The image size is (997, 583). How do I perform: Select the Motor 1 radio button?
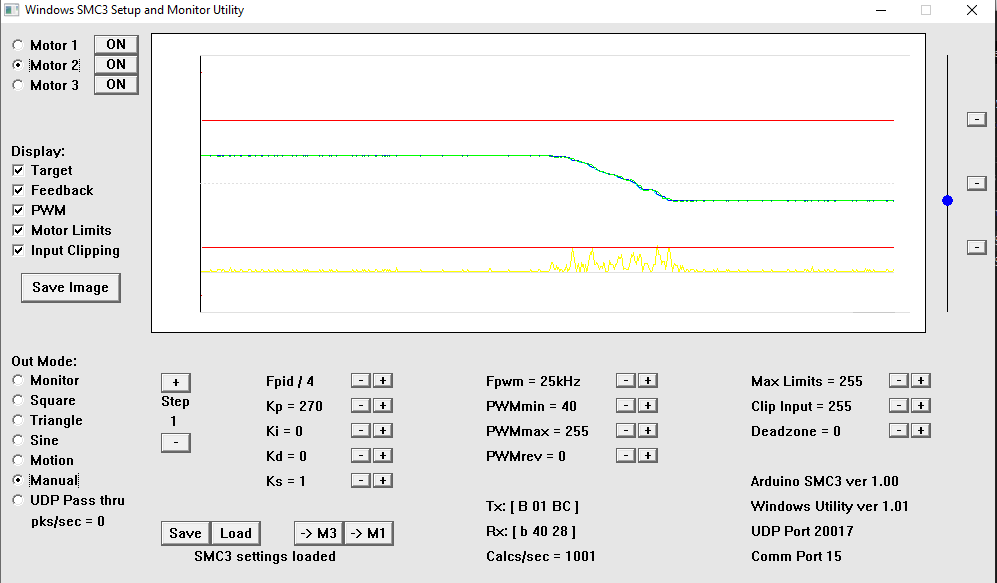(19, 45)
